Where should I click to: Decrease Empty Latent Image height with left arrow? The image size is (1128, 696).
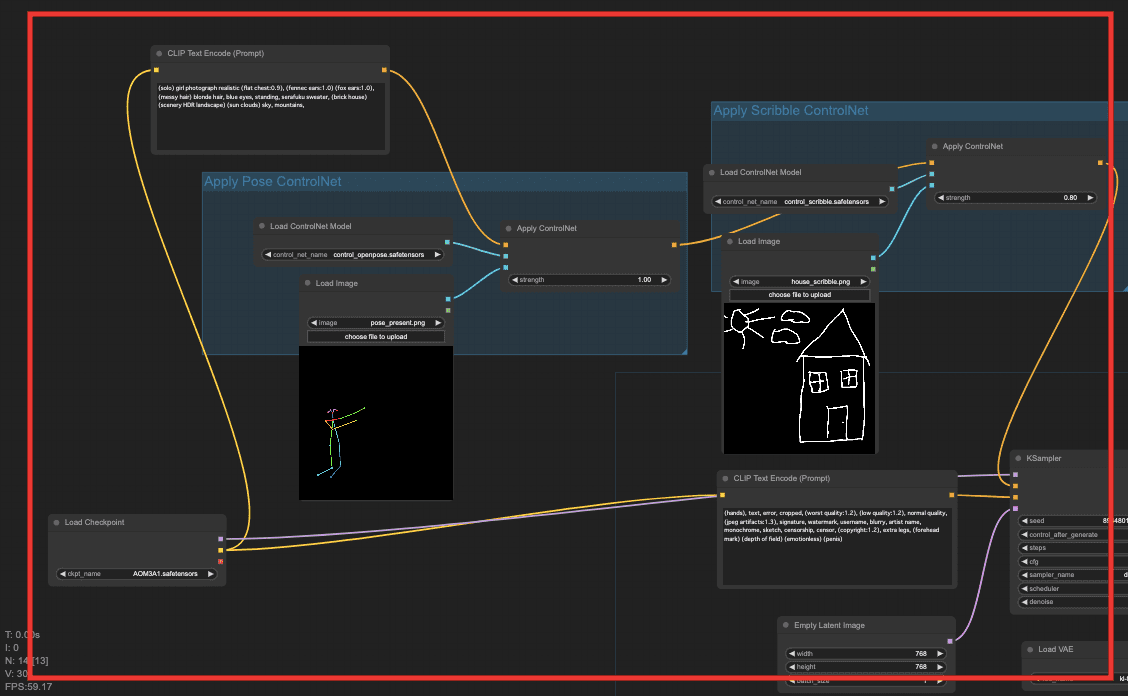tap(792, 667)
